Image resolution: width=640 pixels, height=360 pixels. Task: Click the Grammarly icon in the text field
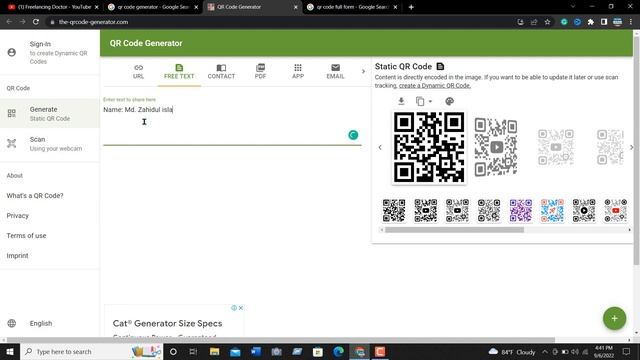[x=353, y=135]
